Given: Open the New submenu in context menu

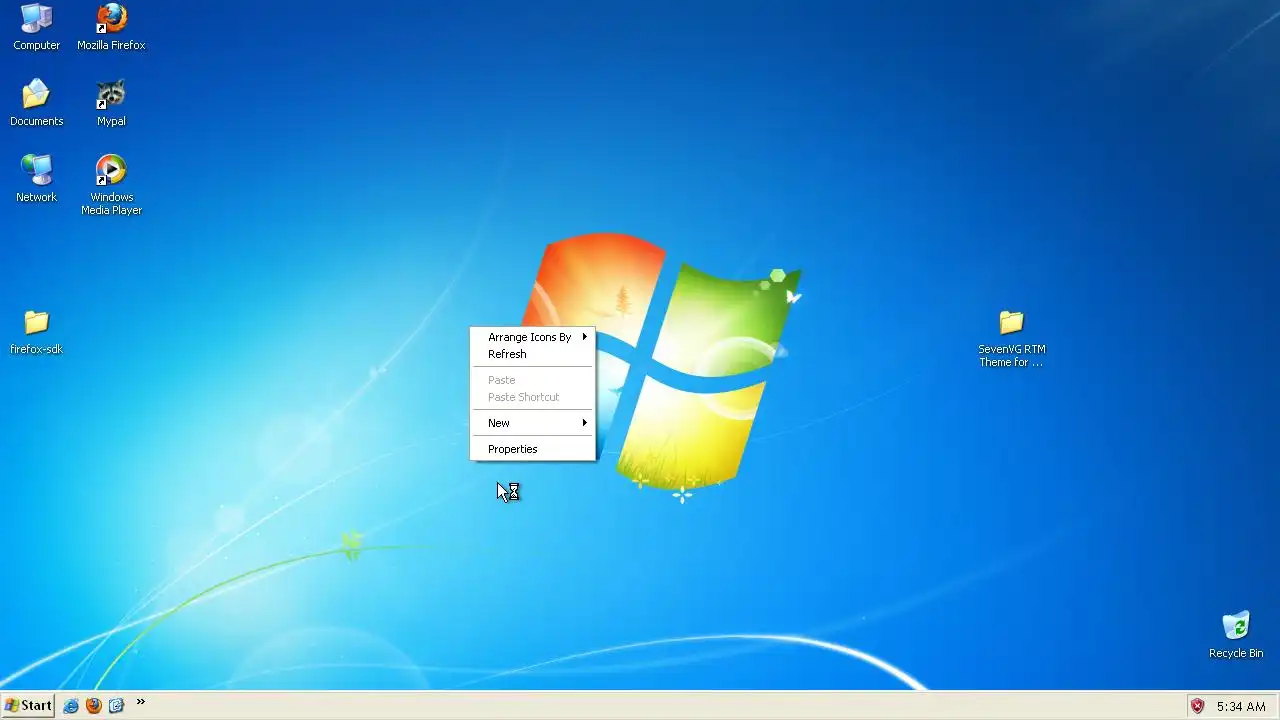Looking at the screenshot, I should (x=533, y=423).
